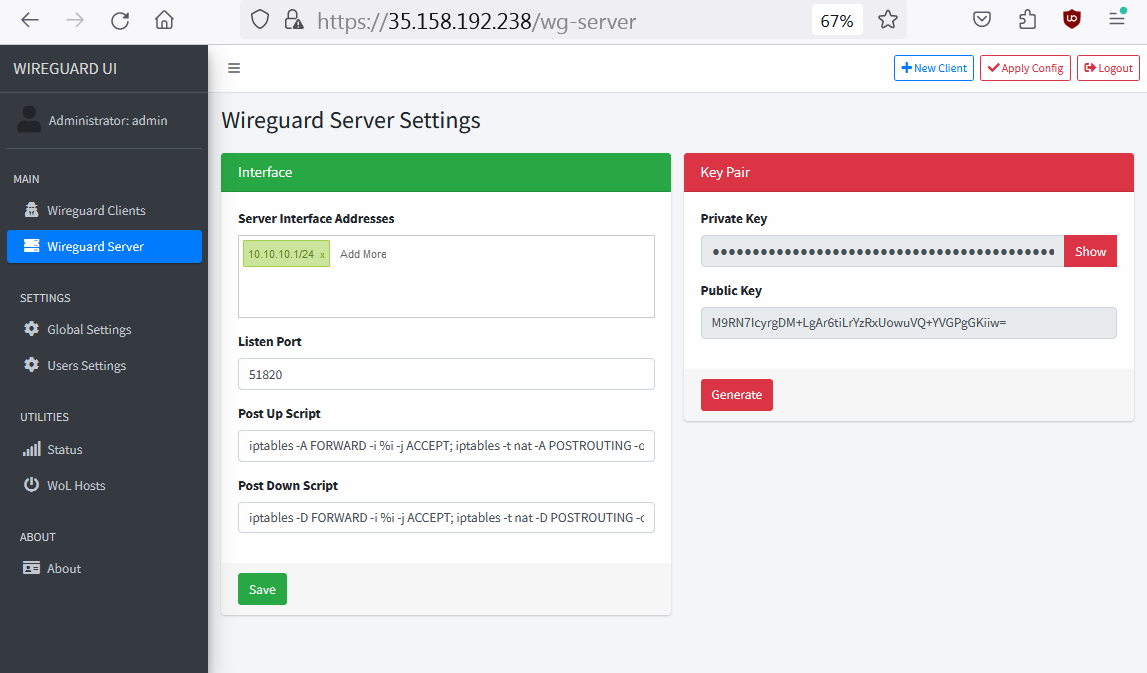The image size is (1147, 673).
Task: Click the Add More address field
Action: pos(364,254)
